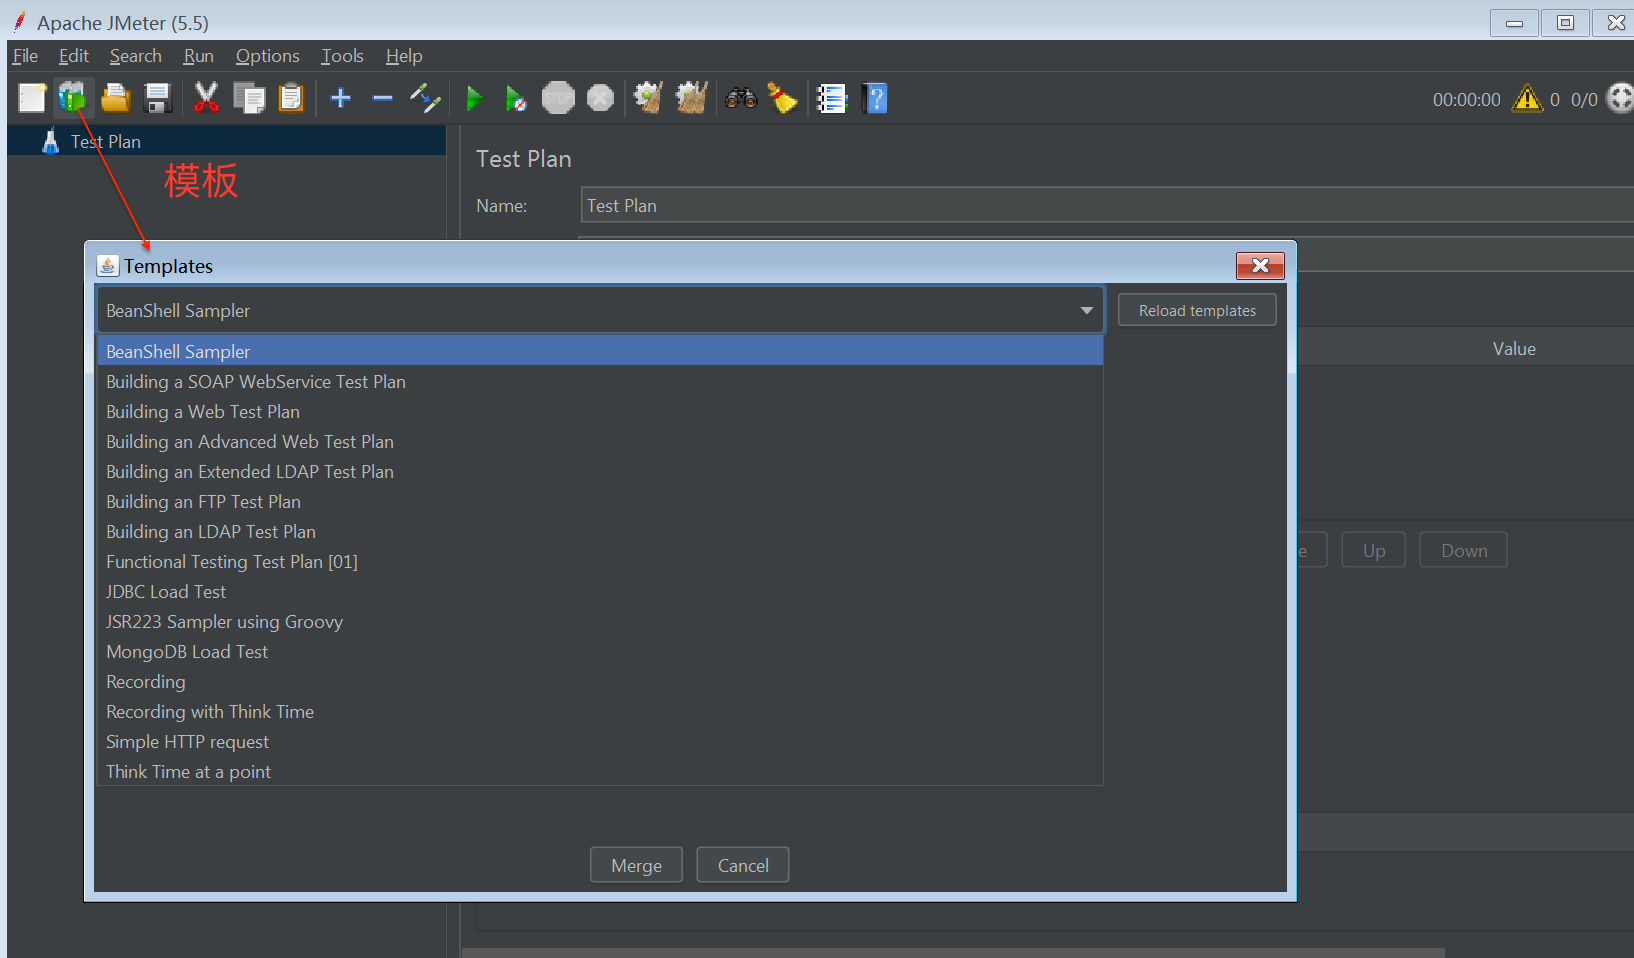Open the Run menu
This screenshot has width=1634, height=958.
[x=198, y=56]
